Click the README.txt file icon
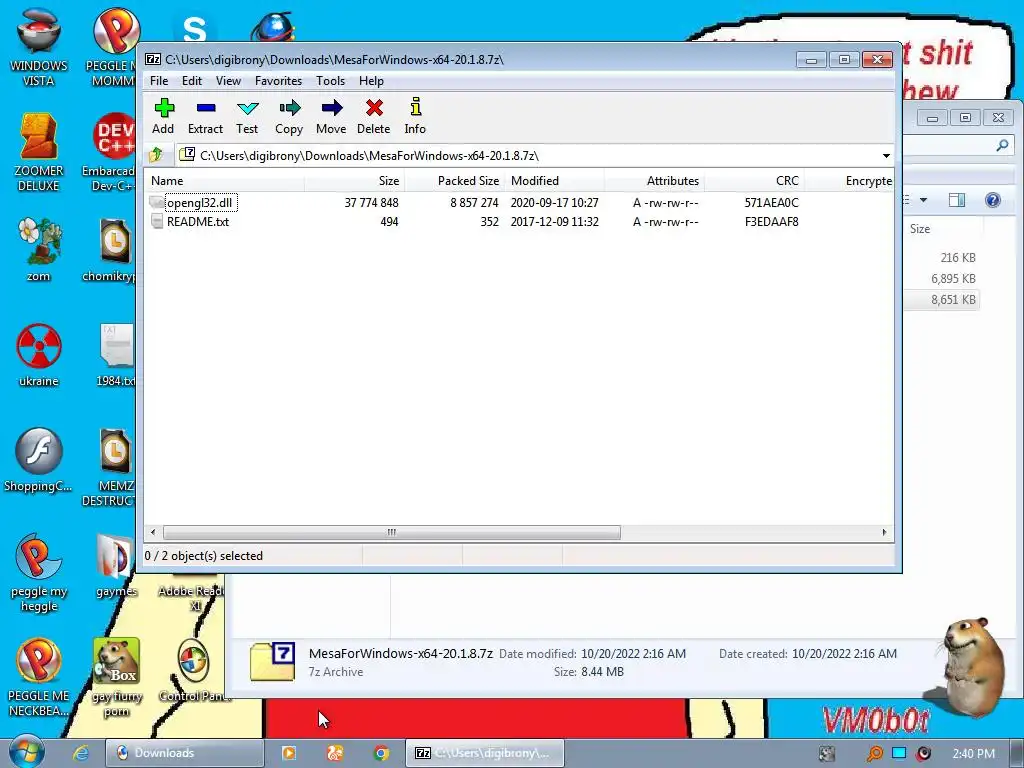Viewport: 1024px width, 768px height. [x=157, y=221]
